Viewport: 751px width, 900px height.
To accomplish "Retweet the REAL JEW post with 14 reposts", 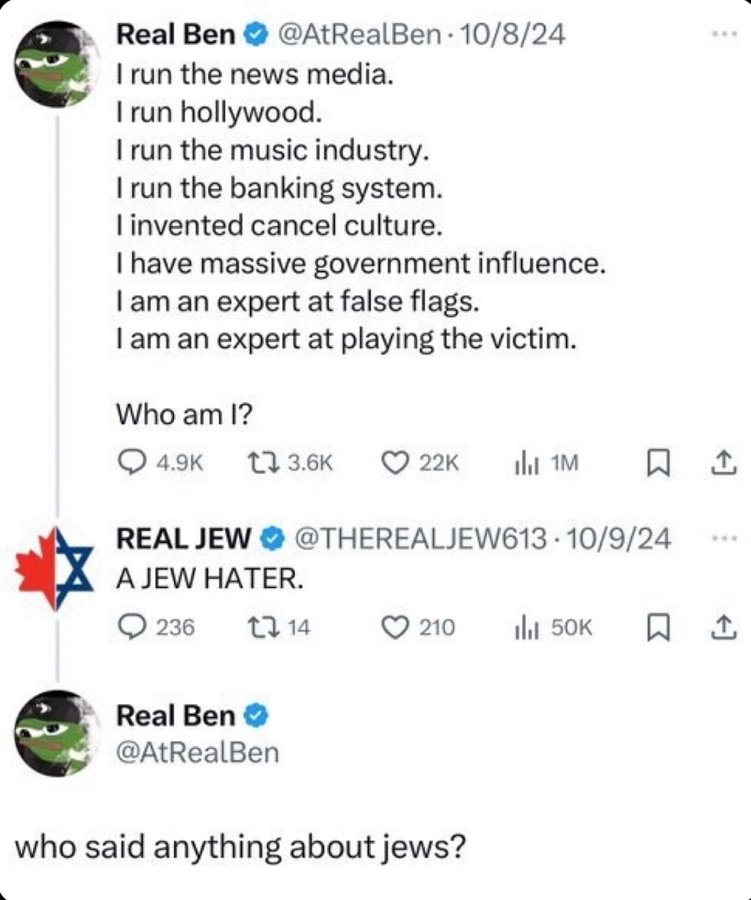I will pyautogui.click(x=278, y=627).
